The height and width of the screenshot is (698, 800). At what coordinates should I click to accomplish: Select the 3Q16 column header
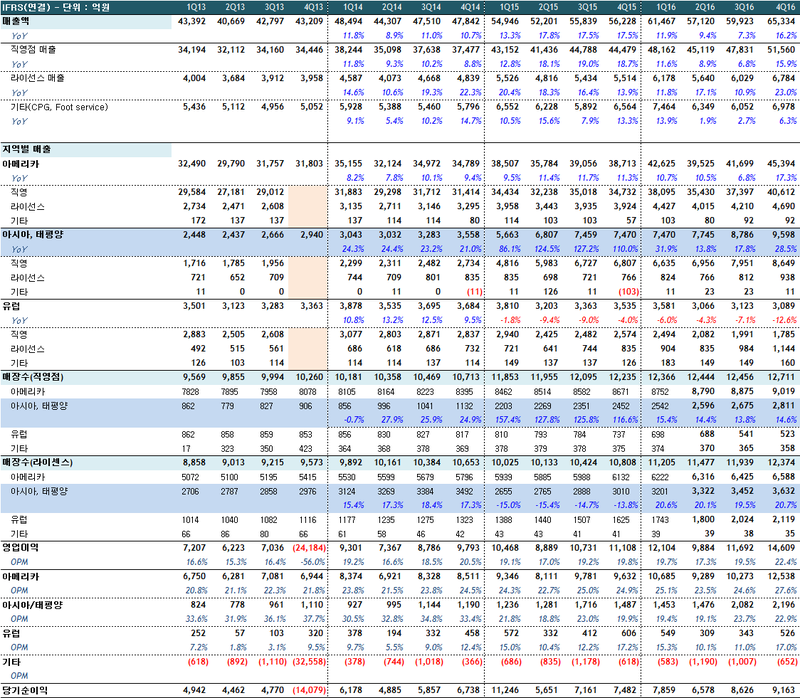tap(744, 7)
